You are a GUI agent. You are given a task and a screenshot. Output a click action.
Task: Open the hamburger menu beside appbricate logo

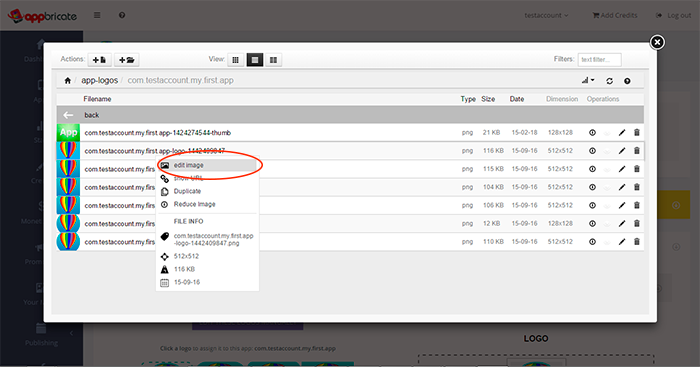pos(97,15)
